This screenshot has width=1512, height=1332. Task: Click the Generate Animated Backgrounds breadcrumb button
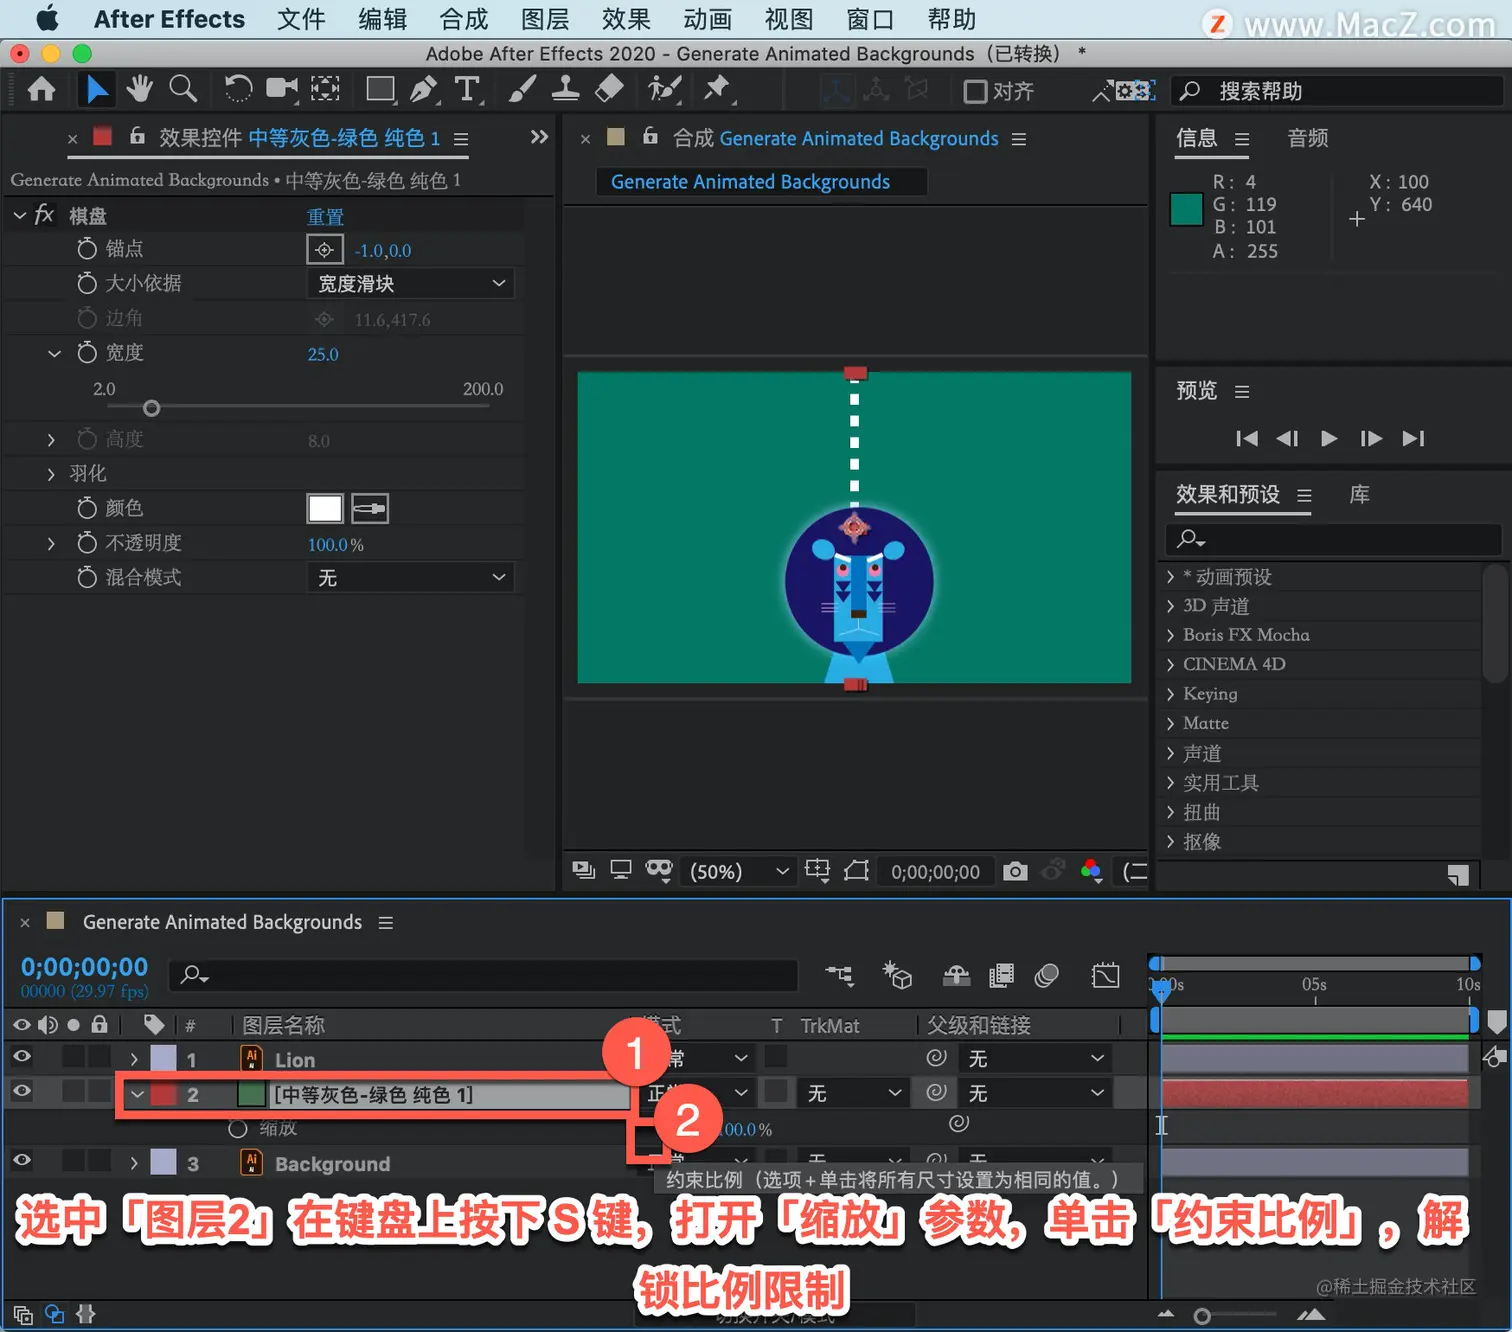pyautogui.click(x=761, y=182)
